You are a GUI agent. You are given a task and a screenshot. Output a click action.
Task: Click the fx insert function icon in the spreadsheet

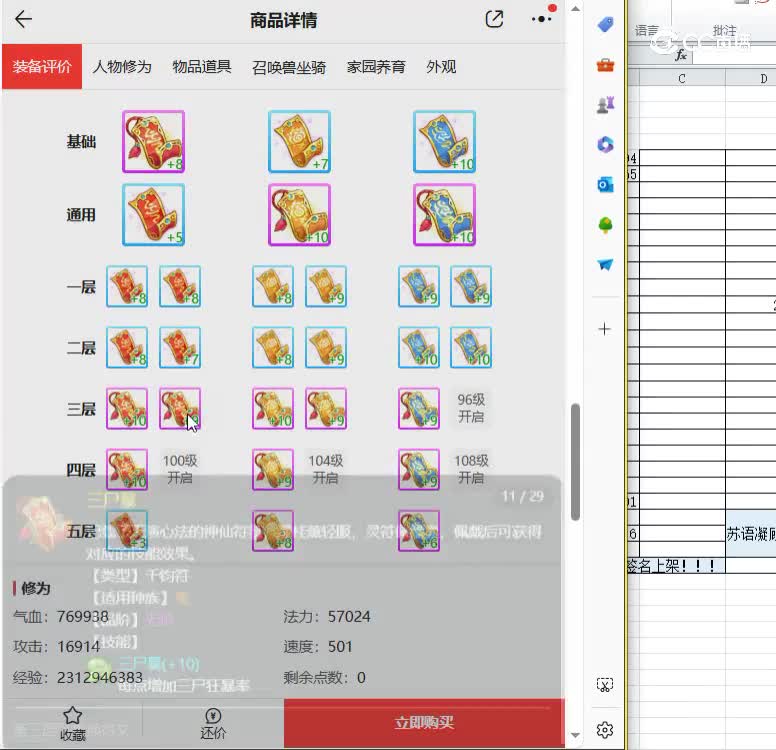click(x=680, y=55)
